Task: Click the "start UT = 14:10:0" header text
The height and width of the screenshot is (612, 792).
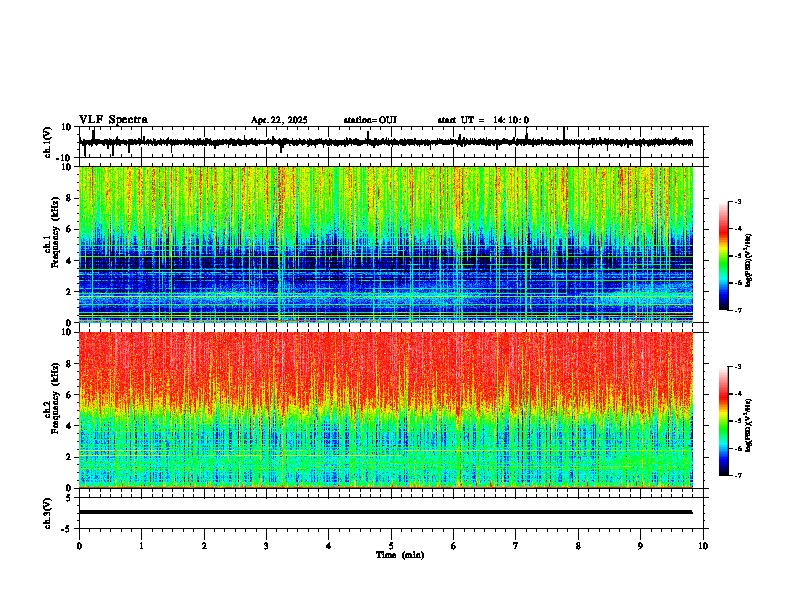Action: click(x=483, y=120)
